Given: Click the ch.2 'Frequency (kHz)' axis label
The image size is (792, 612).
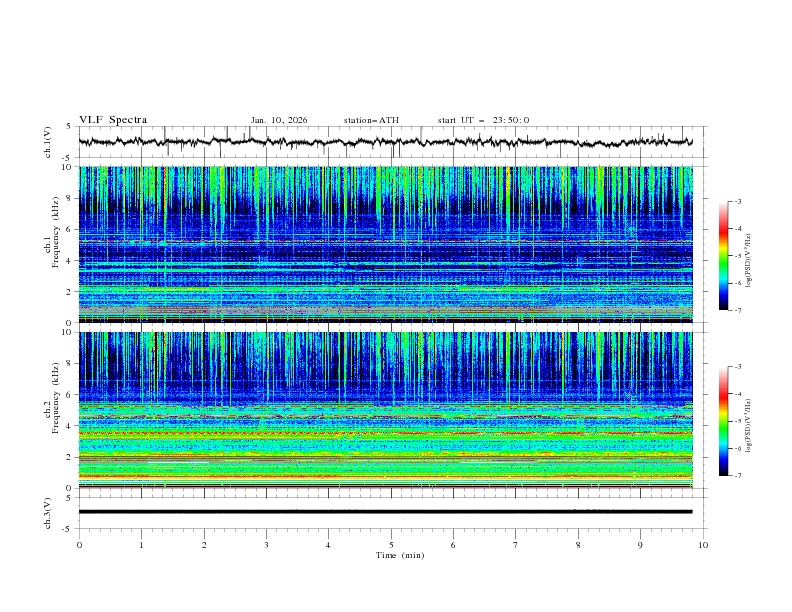Looking at the screenshot, I should pyautogui.click(x=56, y=397).
